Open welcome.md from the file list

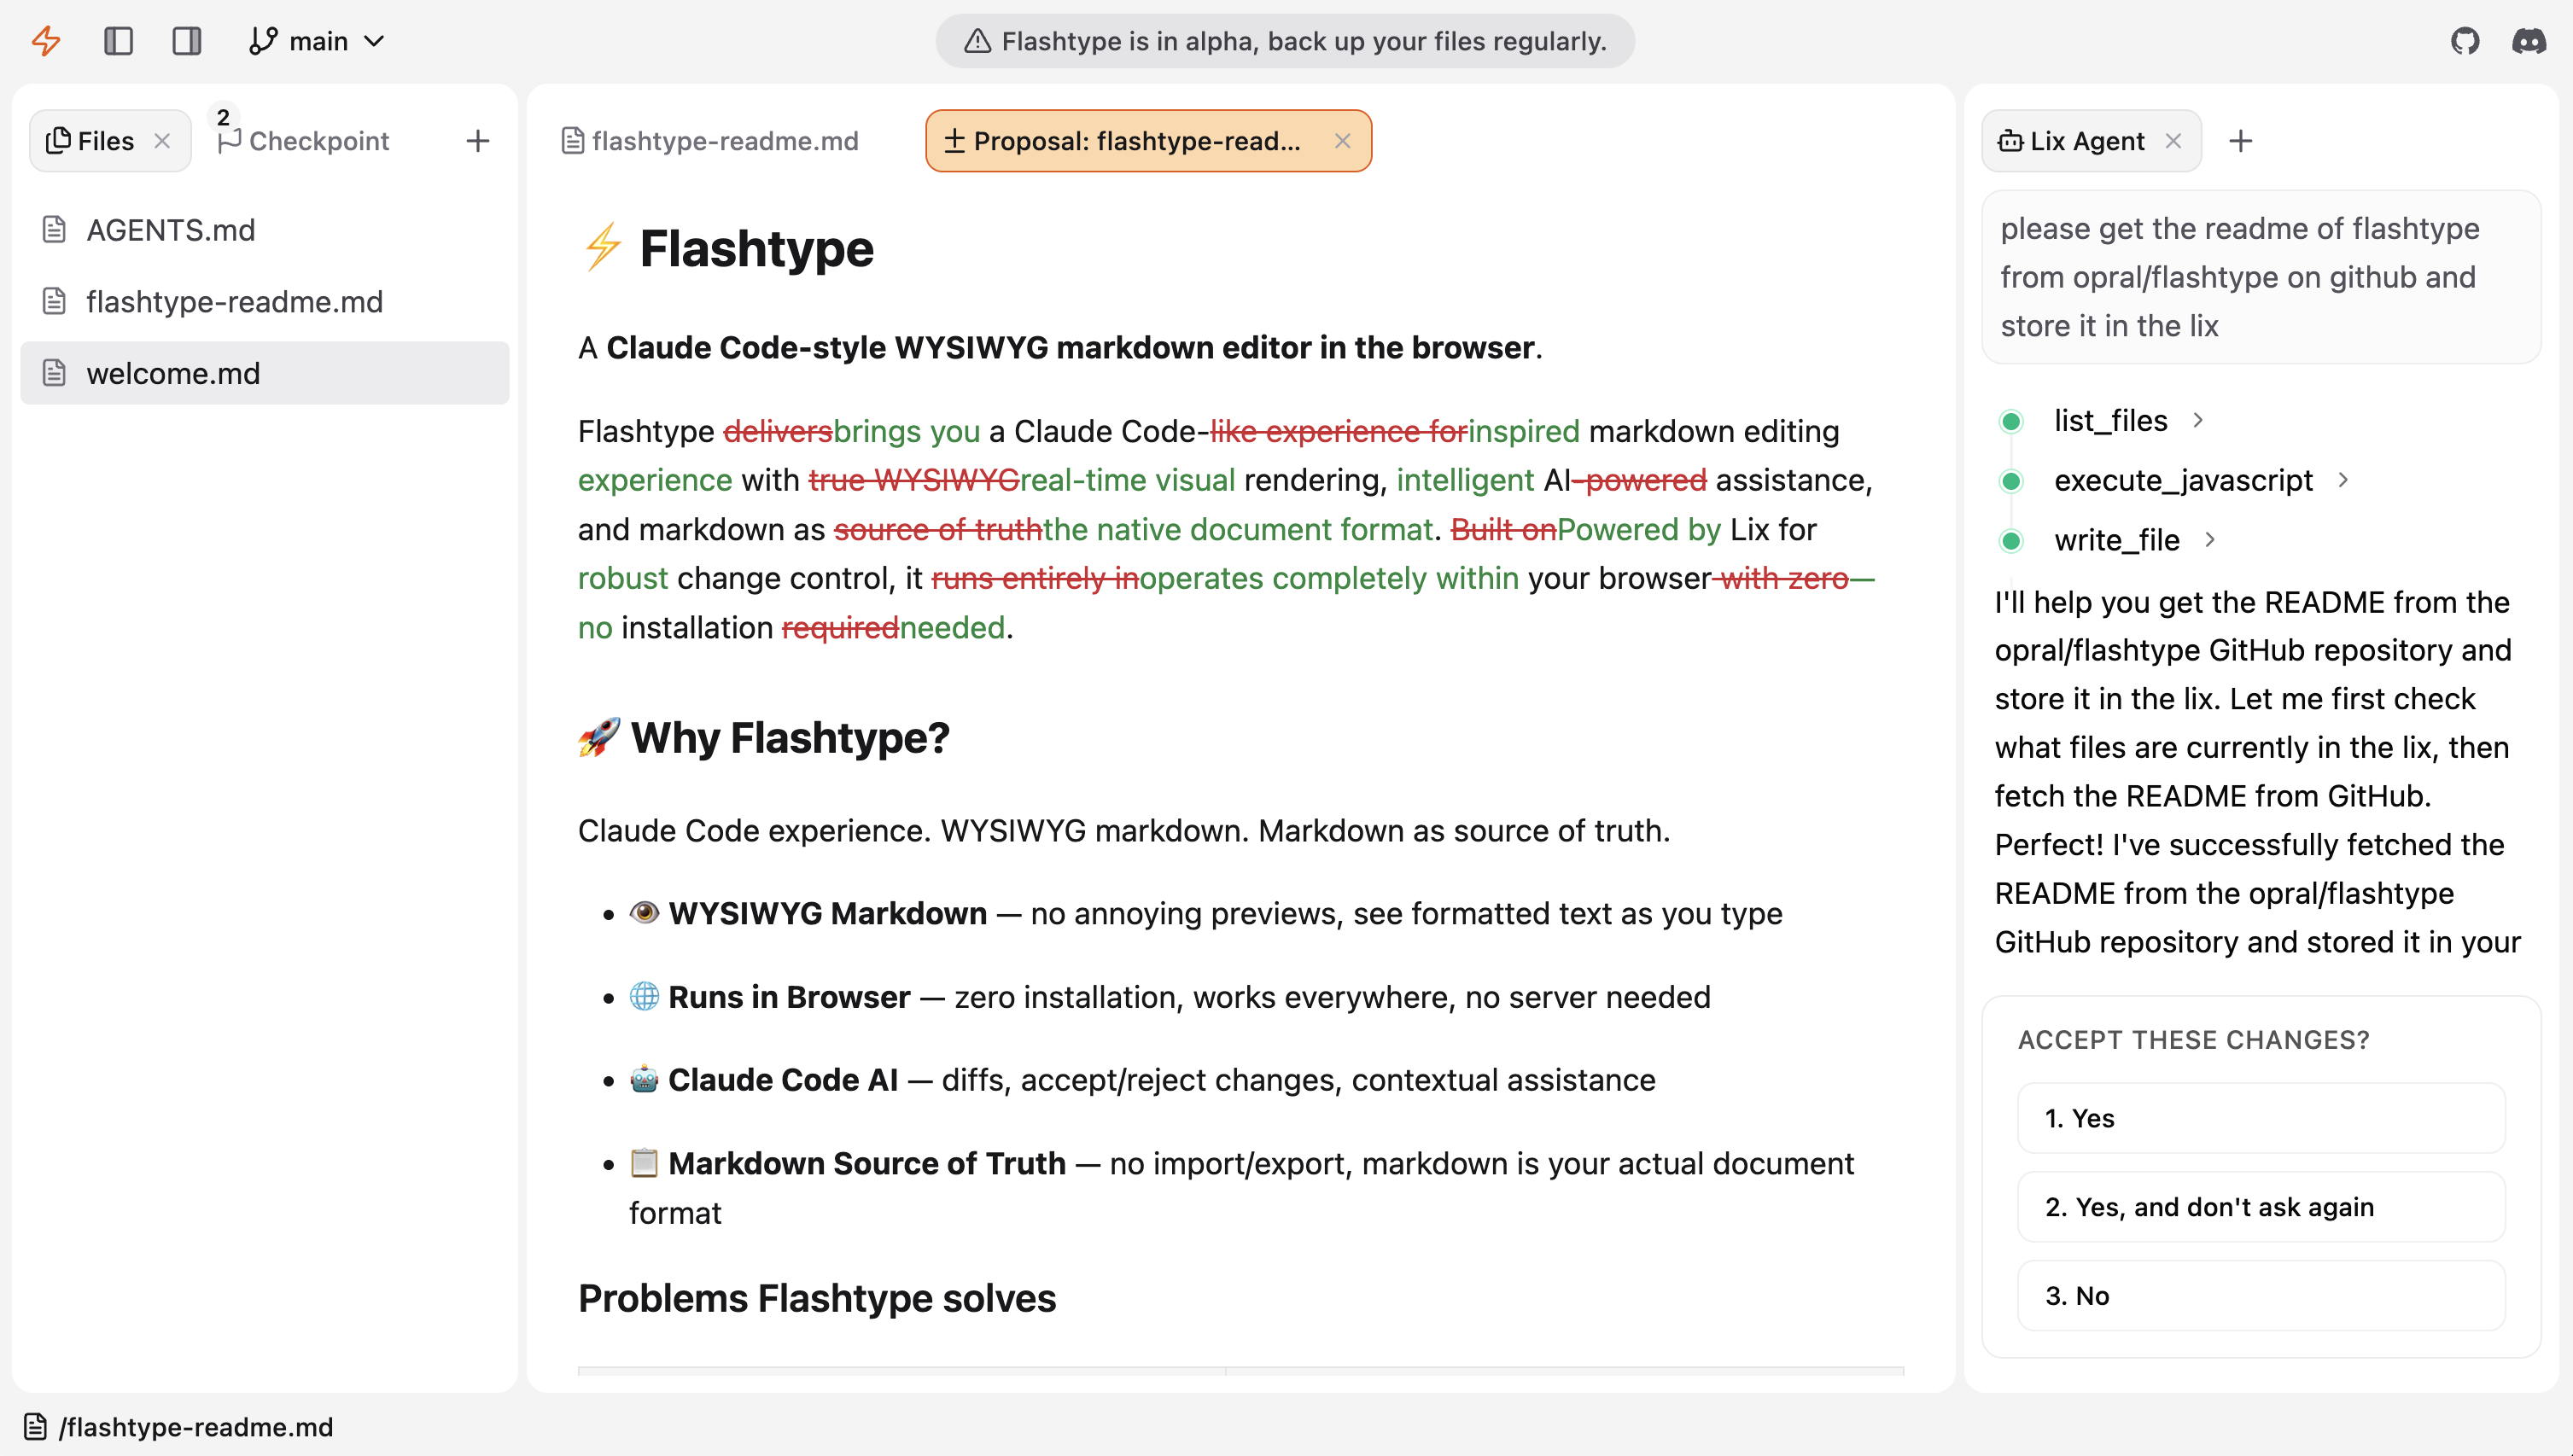173,373
